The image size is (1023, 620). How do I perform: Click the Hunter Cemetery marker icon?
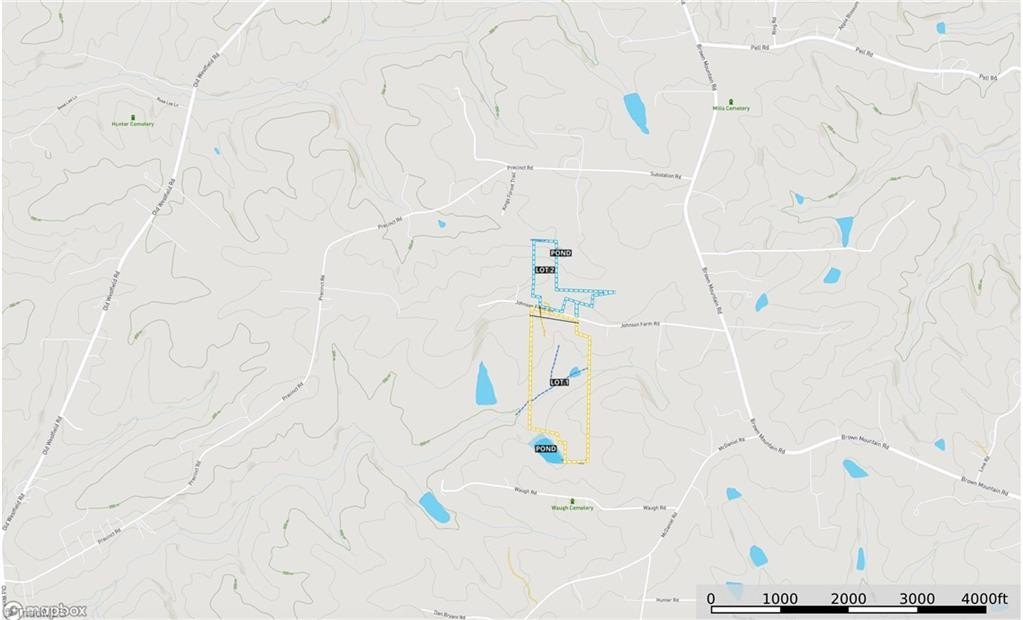(x=133, y=117)
